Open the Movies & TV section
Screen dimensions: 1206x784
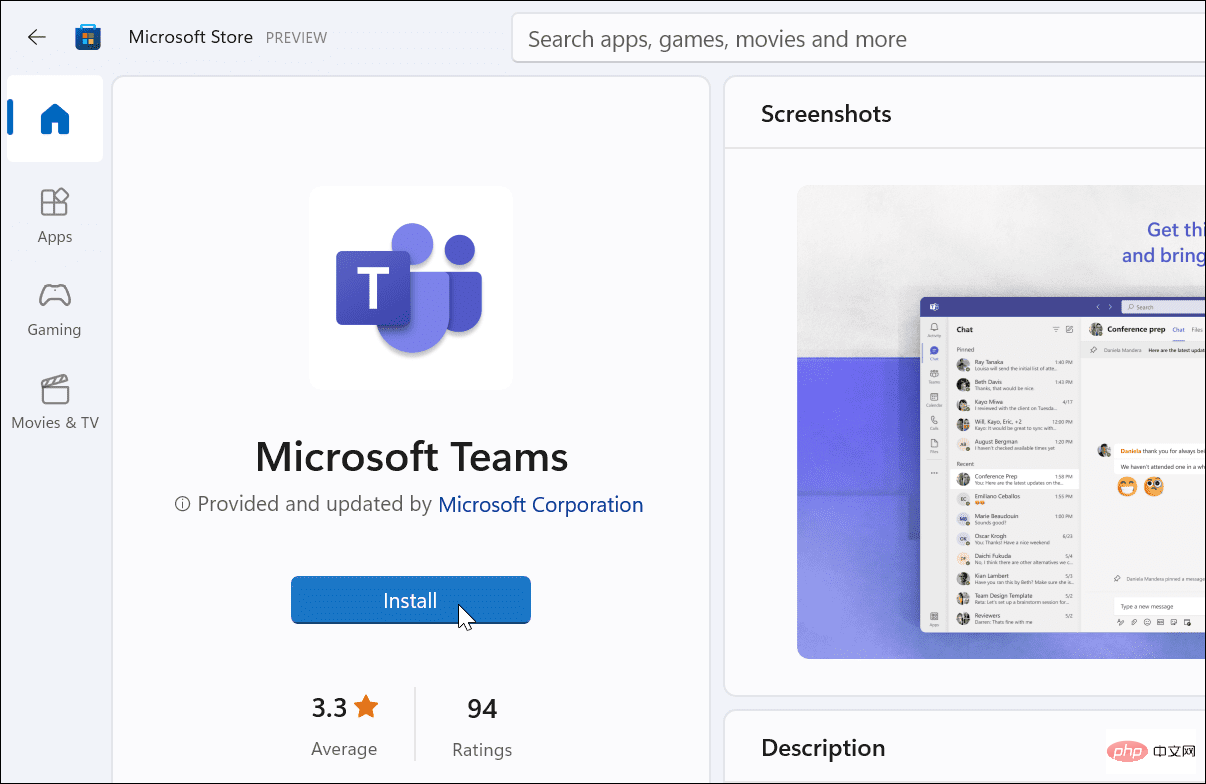point(55,402)
